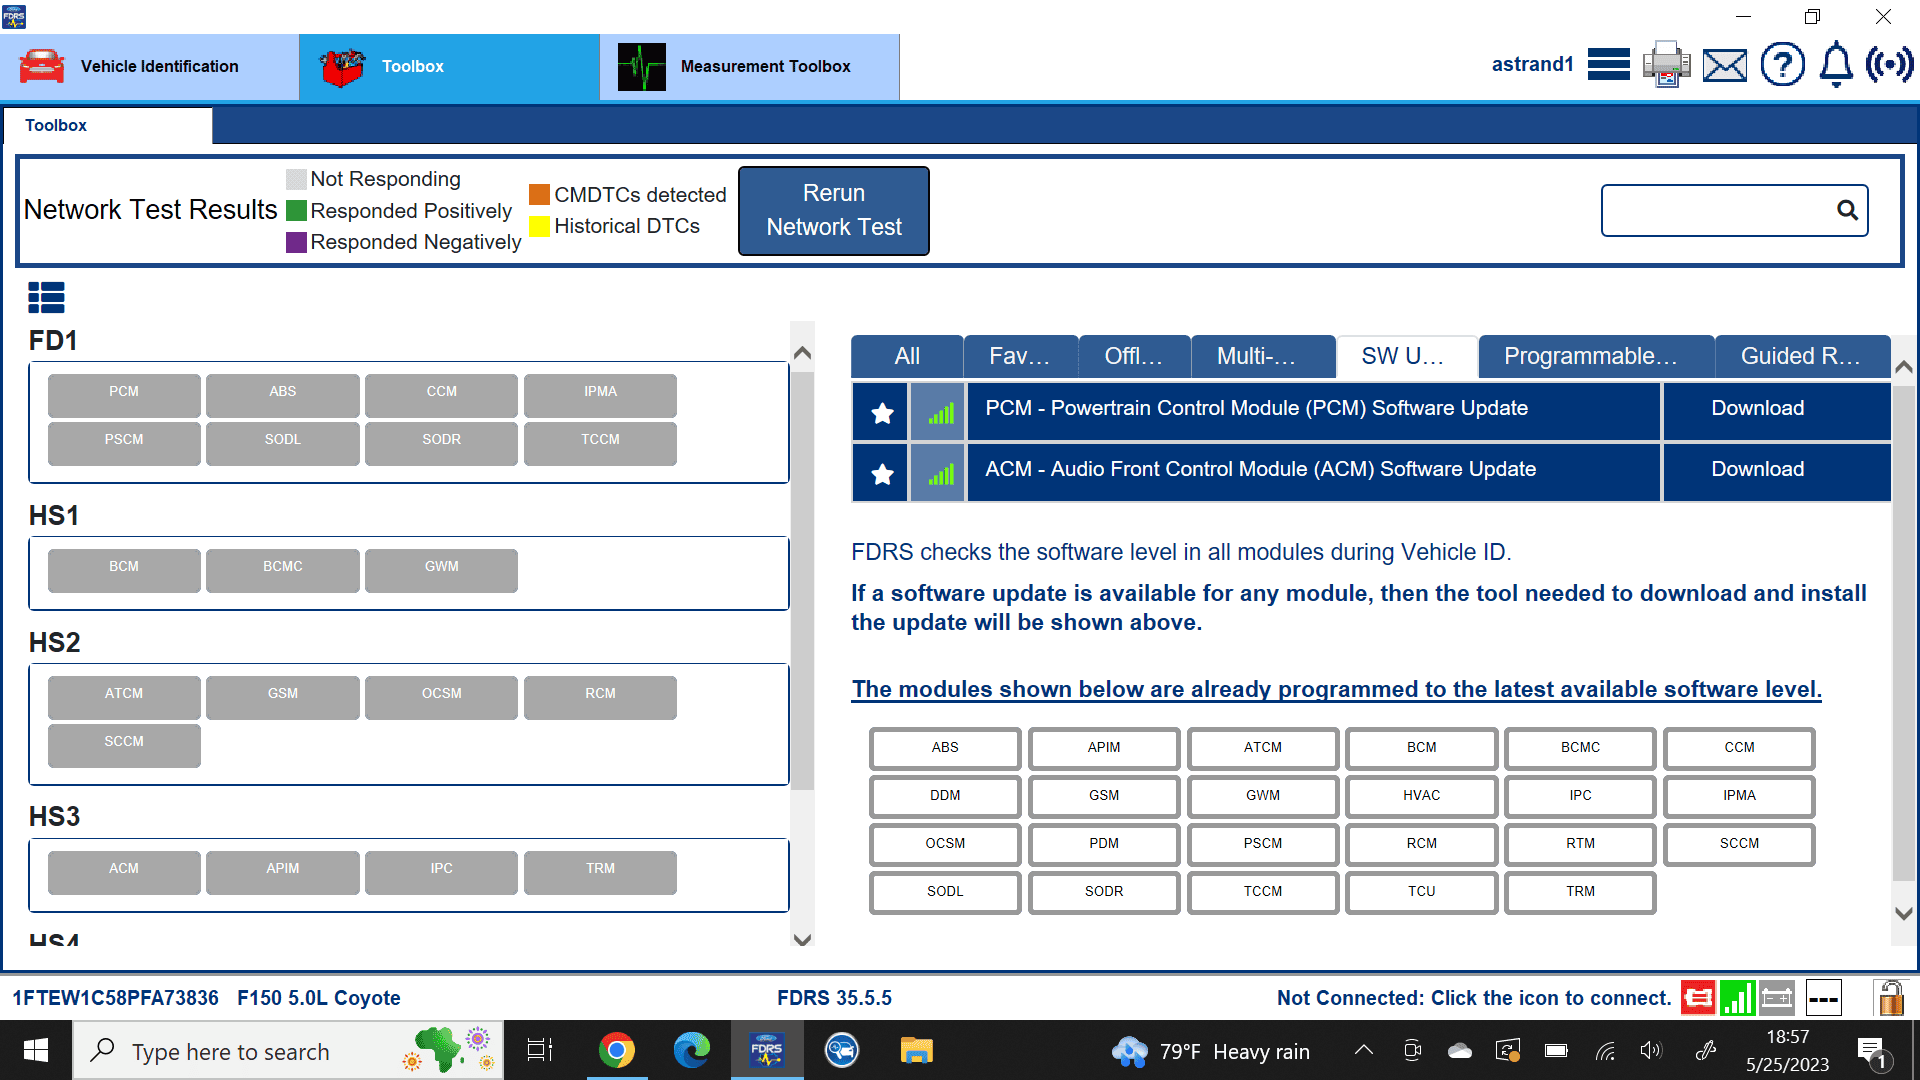This screenshot has height=1080, width=1920.
Task: Click the battery voltage icon in the status bar
Action: [x=1777, y=997]
